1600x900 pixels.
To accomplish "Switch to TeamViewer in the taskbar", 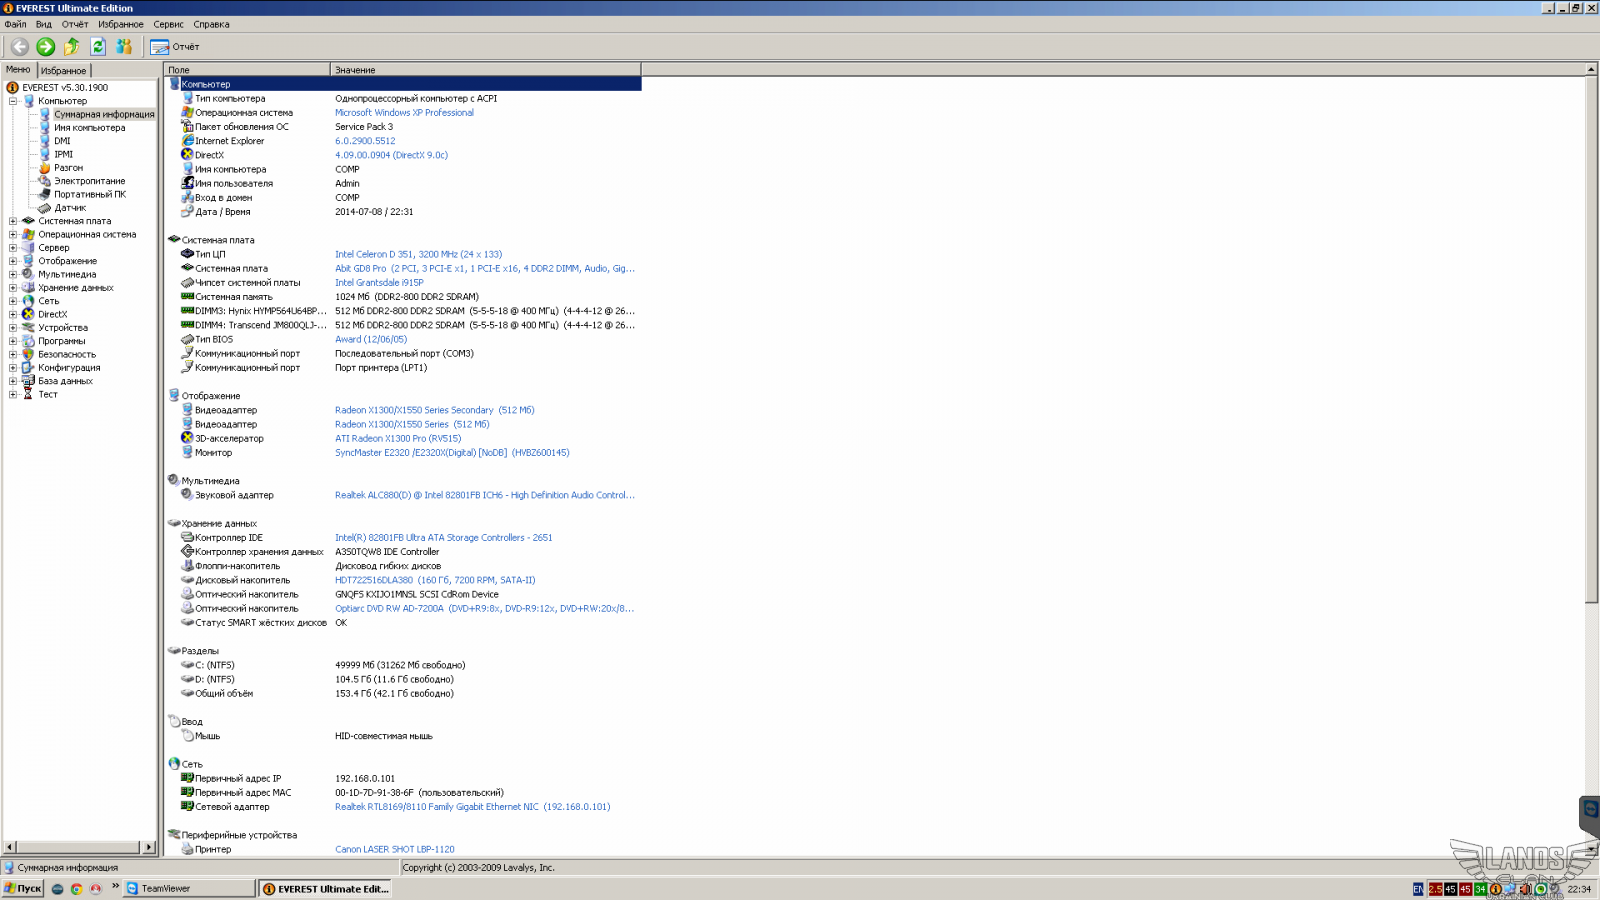I will pos(188,888).
